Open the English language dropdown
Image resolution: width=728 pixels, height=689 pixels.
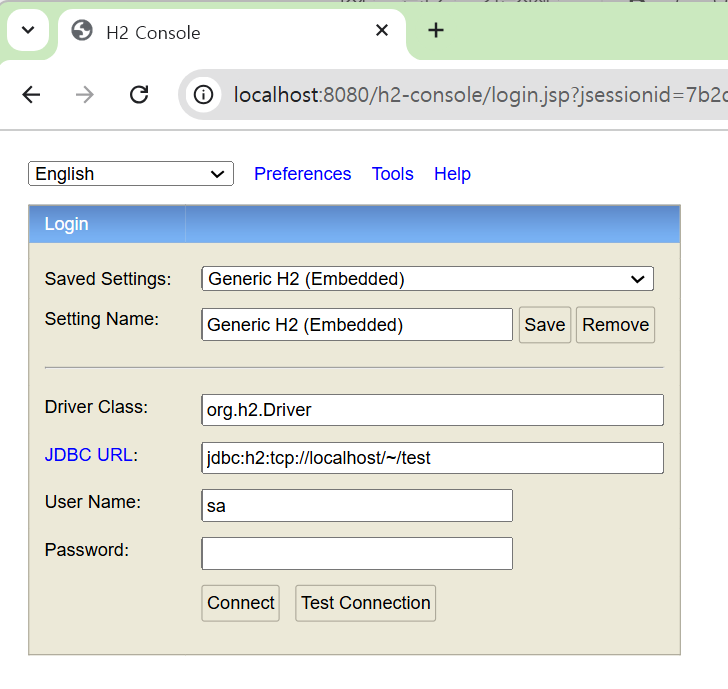pos(131,174)
